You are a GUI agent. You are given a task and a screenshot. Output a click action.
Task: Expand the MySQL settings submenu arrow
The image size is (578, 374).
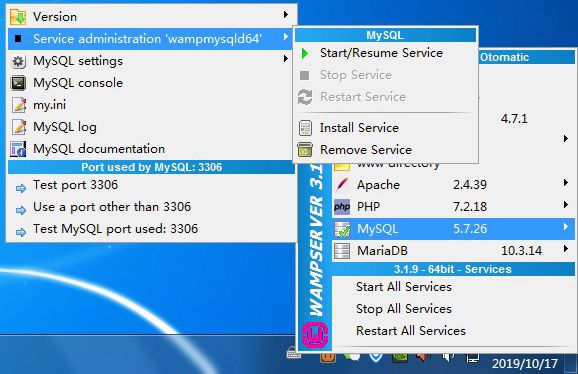286,59
